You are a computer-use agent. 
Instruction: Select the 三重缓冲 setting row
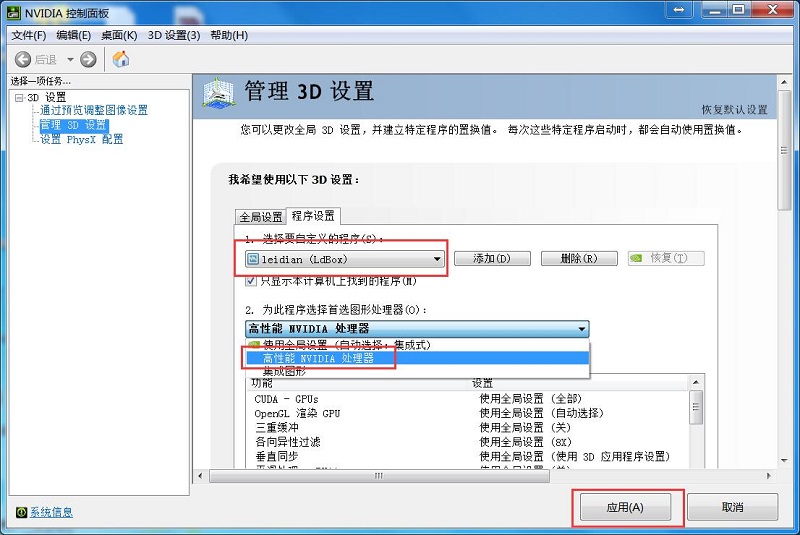point(467,427)
